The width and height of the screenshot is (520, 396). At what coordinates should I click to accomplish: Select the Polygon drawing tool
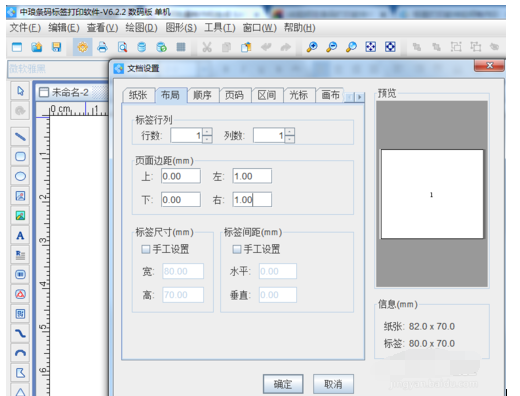pyautogui.click(x=20, y=373)
